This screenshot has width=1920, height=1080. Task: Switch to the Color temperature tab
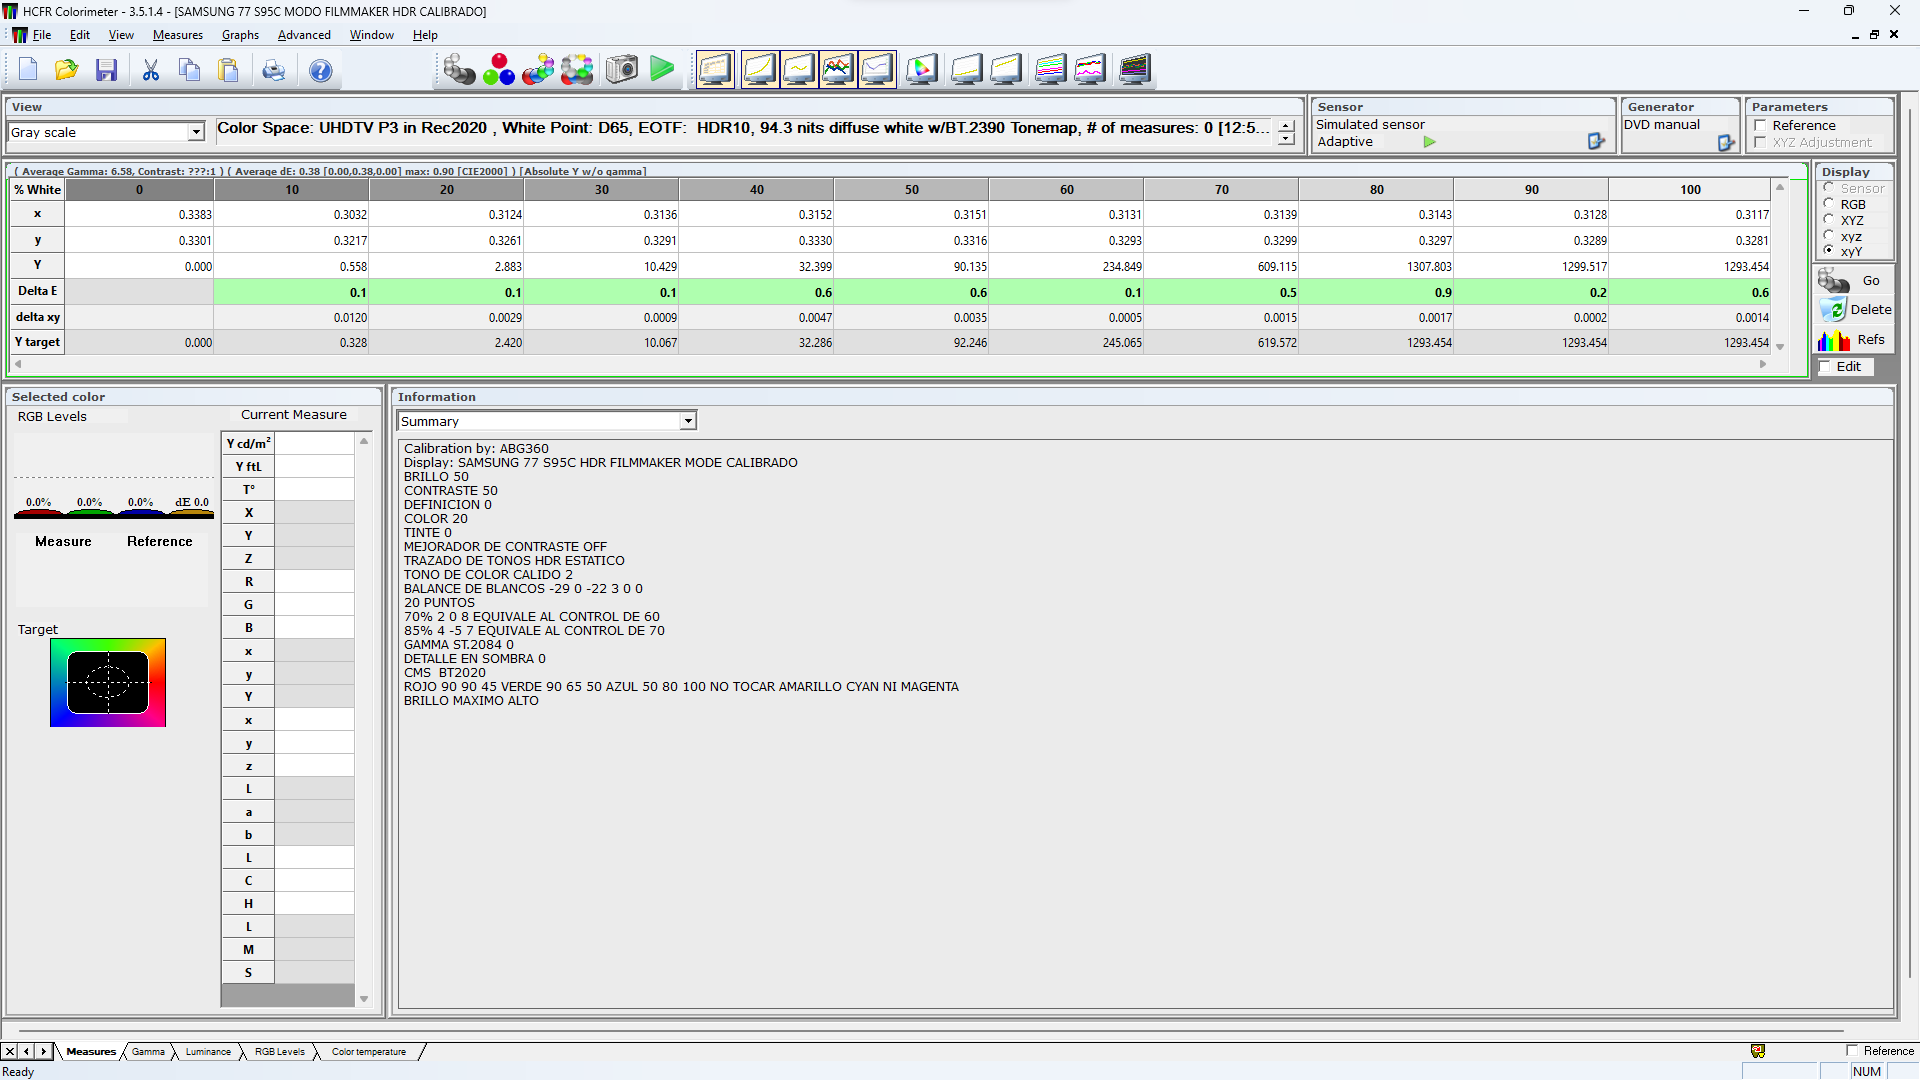click(369, 1051)
